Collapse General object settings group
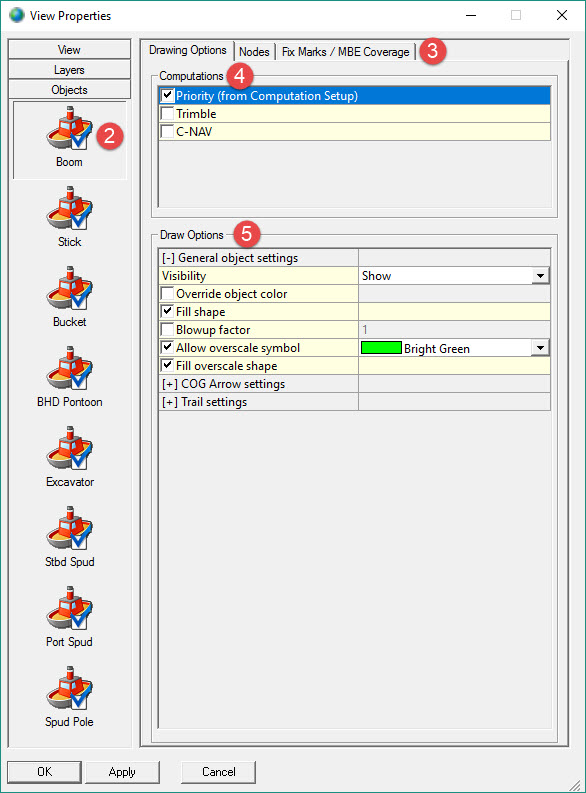Screen dimensions: 586x793 [x=168, y=258]
